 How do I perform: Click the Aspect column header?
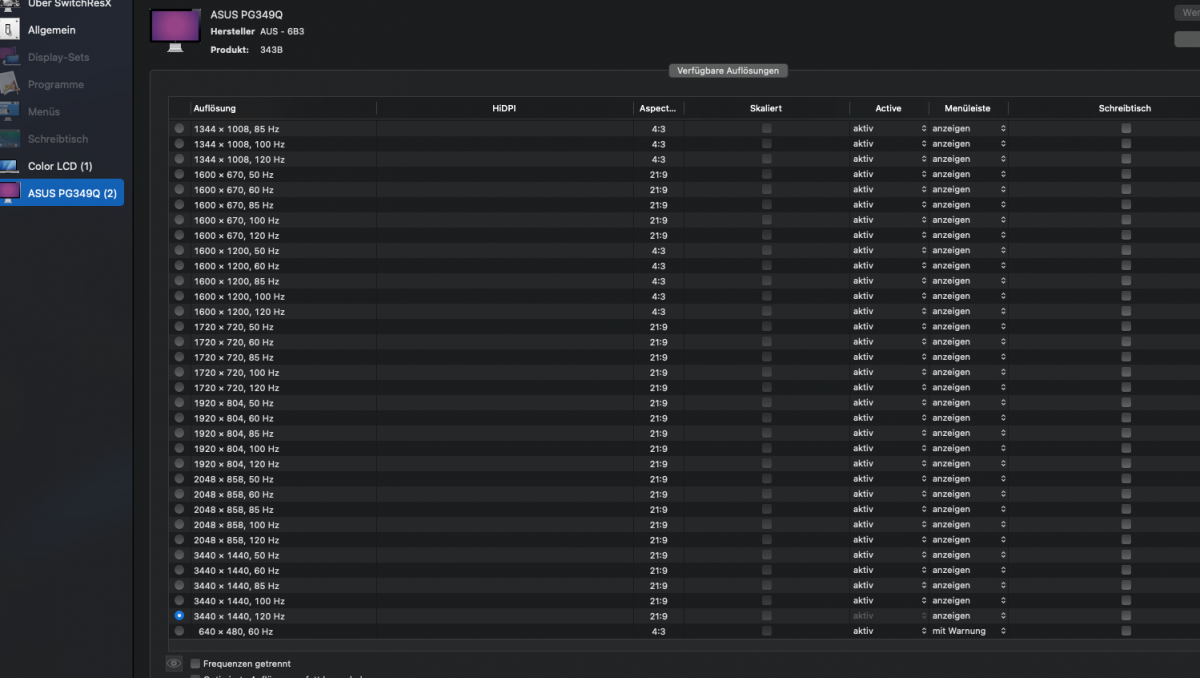[x=658, y=108]
